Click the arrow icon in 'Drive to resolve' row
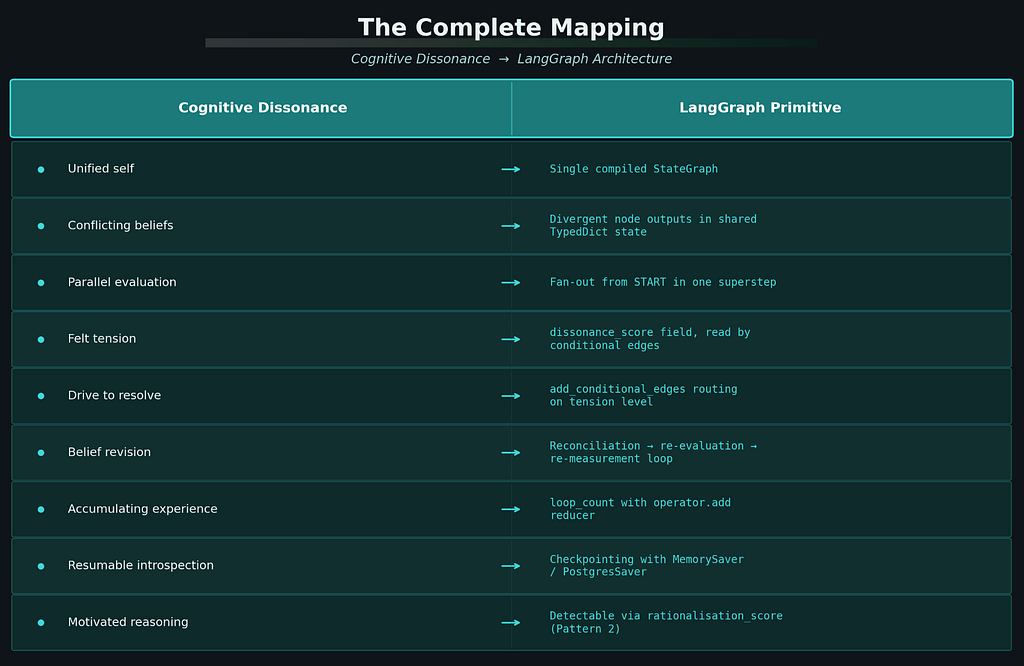 [x=511, y=396]
